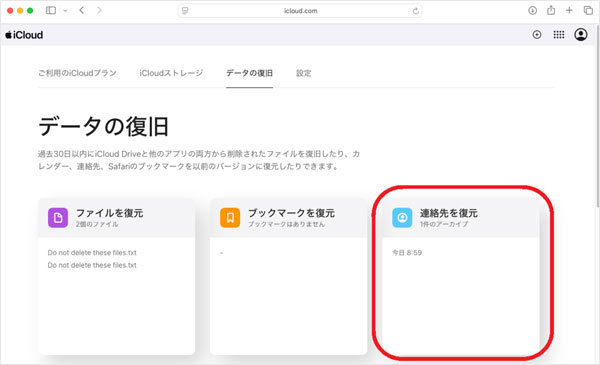
Task: Select first Do not delete these files.txt
Action: pos(92,253)
